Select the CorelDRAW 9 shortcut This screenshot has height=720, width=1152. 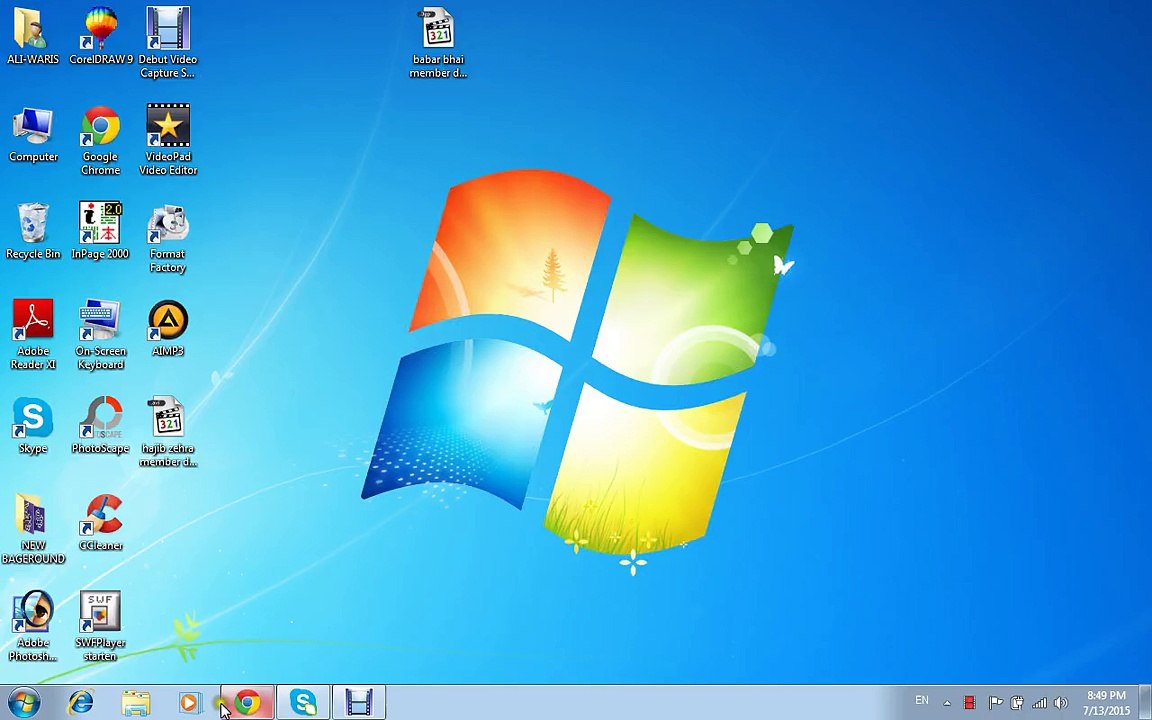[101, 35]
